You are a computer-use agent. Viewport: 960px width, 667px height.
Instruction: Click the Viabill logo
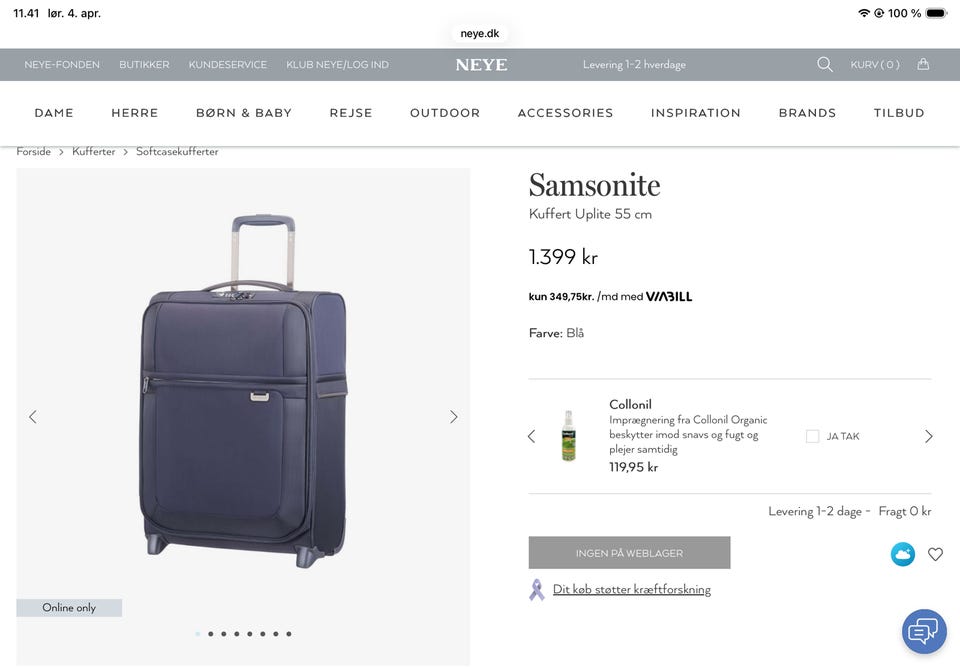click(669, 297)
